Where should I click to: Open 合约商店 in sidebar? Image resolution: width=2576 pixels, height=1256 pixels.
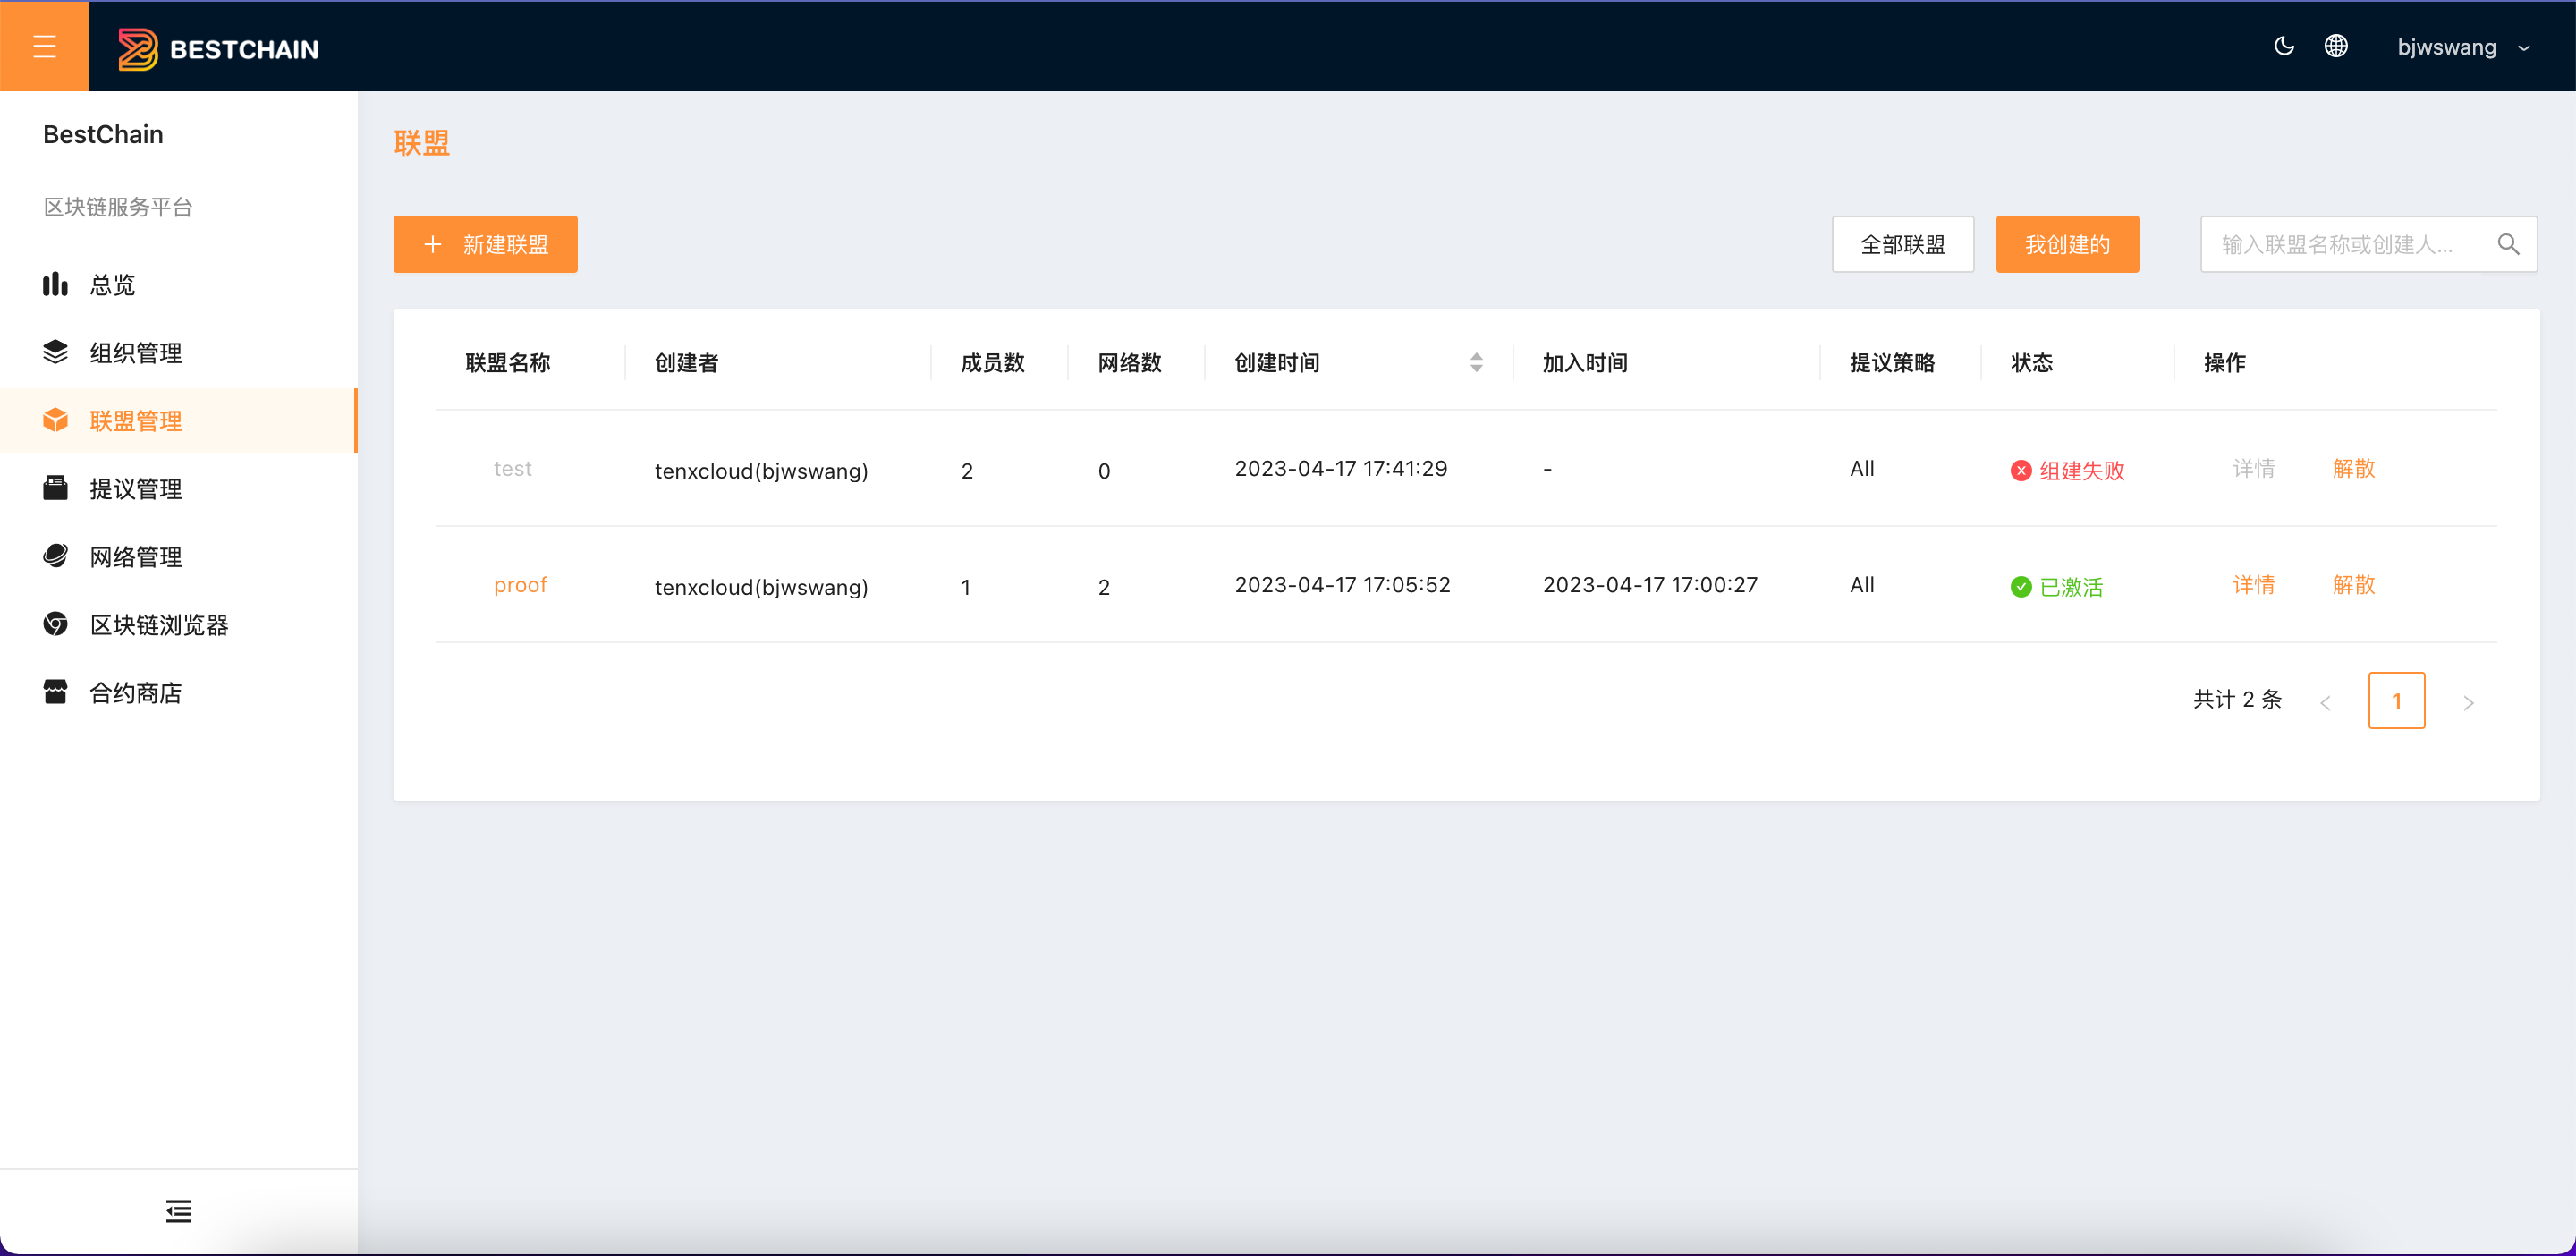(x=179, y=692)
